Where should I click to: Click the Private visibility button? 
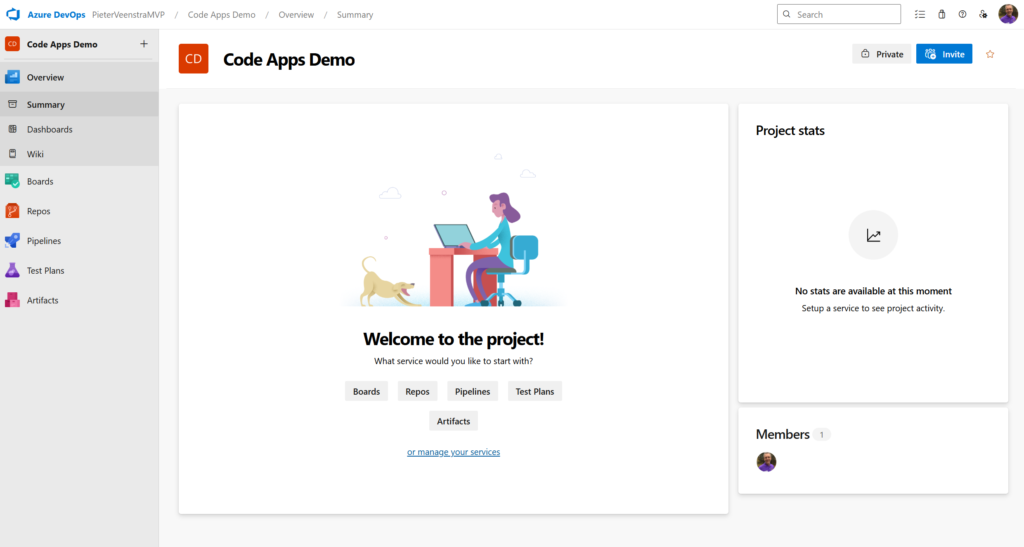point(882,54)
